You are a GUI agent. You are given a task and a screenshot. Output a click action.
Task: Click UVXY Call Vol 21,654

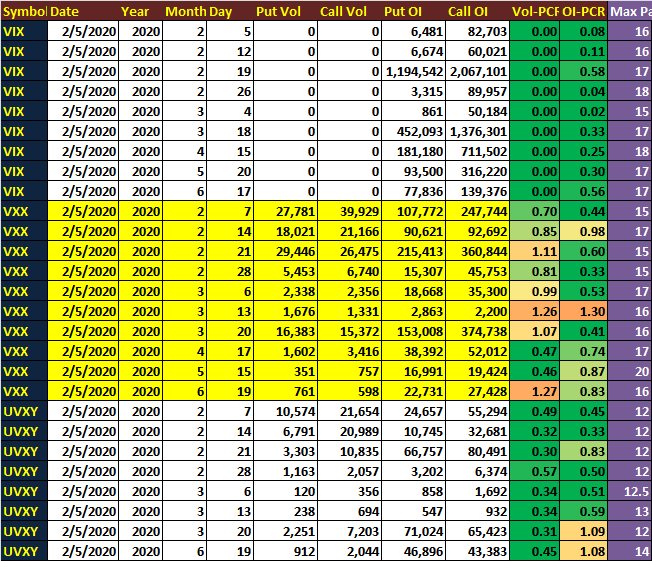click(x=350, y=411)
